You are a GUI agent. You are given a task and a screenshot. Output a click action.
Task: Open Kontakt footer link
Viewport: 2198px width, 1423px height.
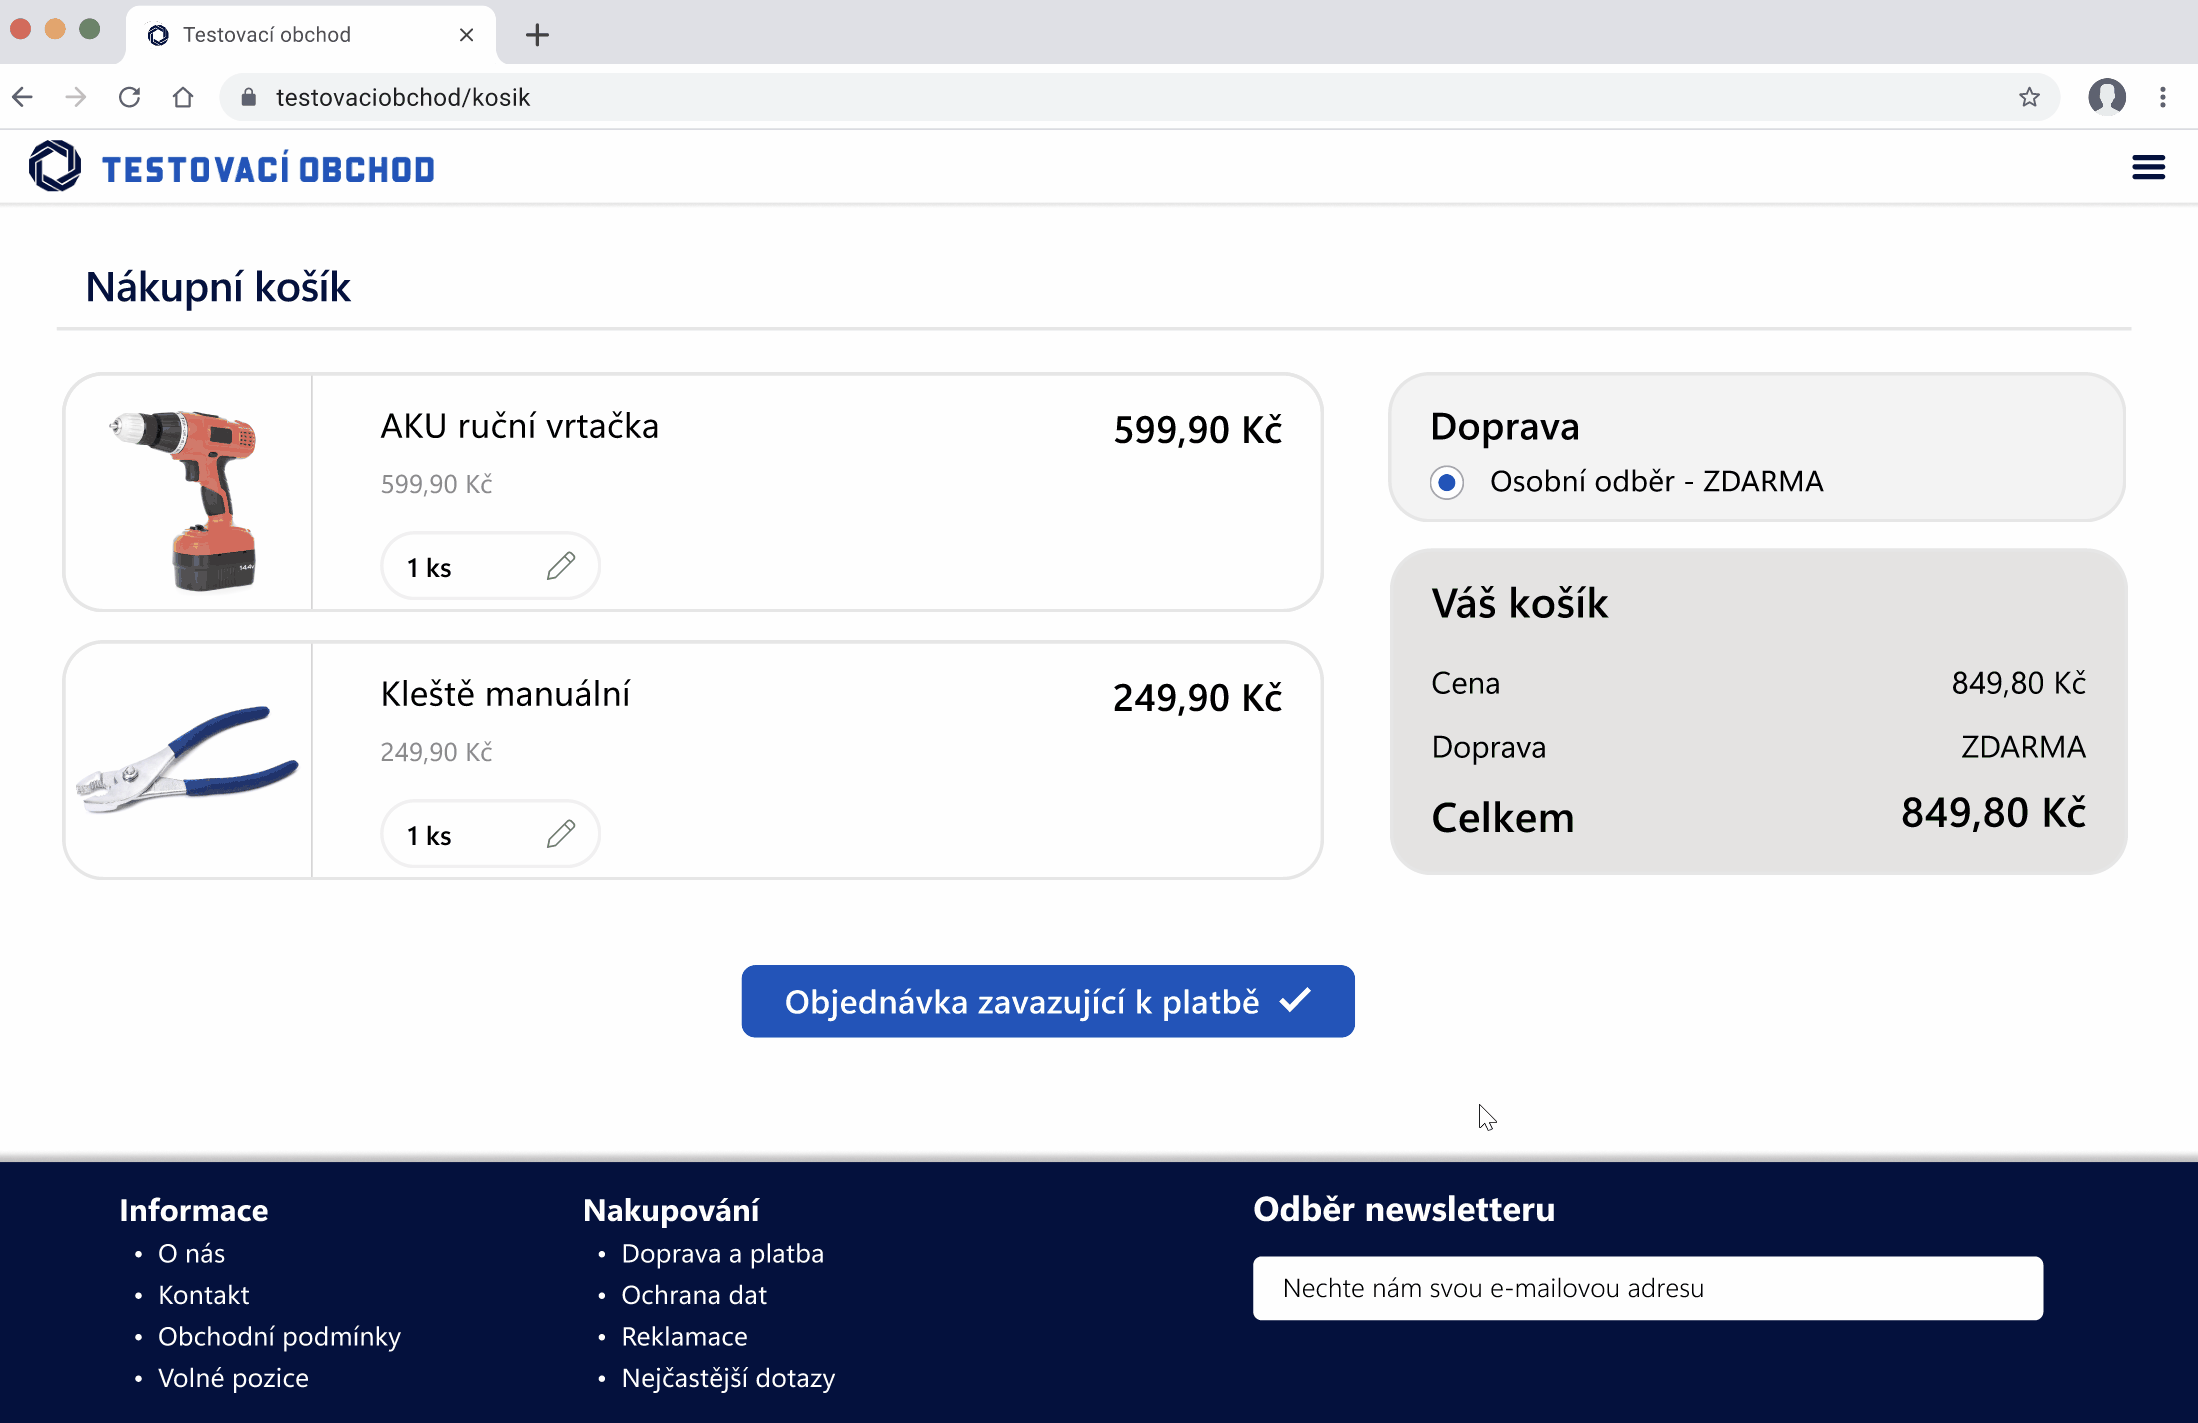pyautogui.click(x=204, y=1295)
